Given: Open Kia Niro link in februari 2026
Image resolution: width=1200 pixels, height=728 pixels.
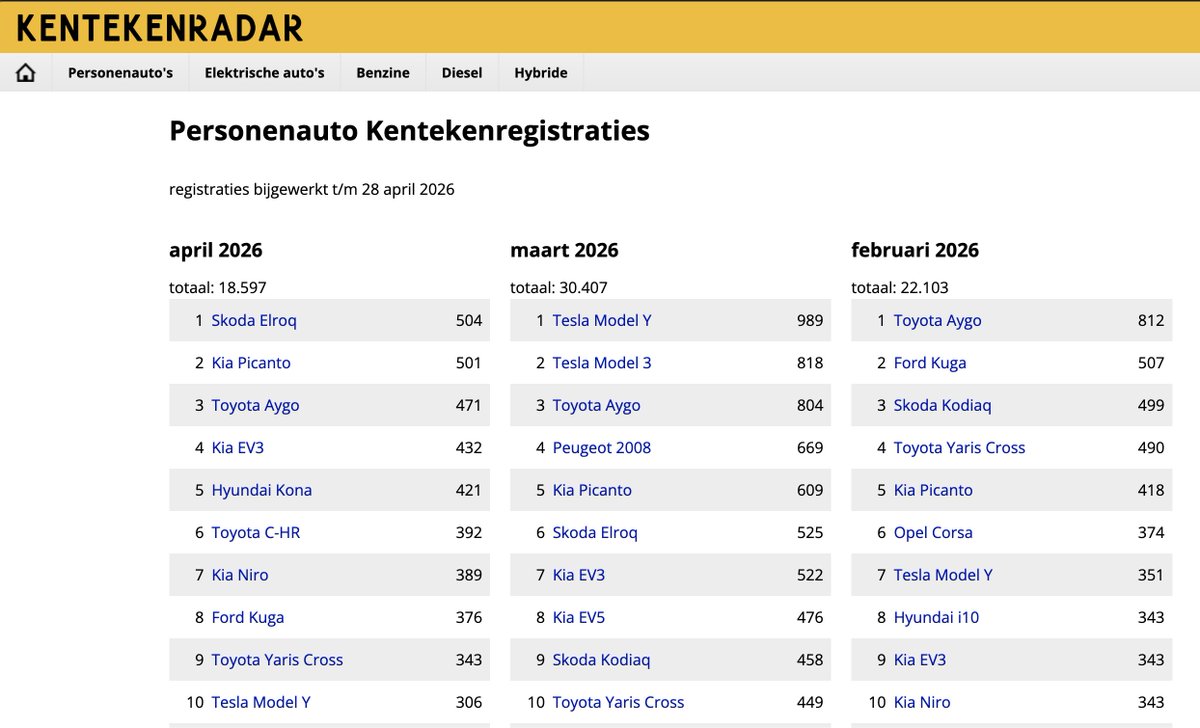Looking at the screenshot, I should (x=922, y=703).
